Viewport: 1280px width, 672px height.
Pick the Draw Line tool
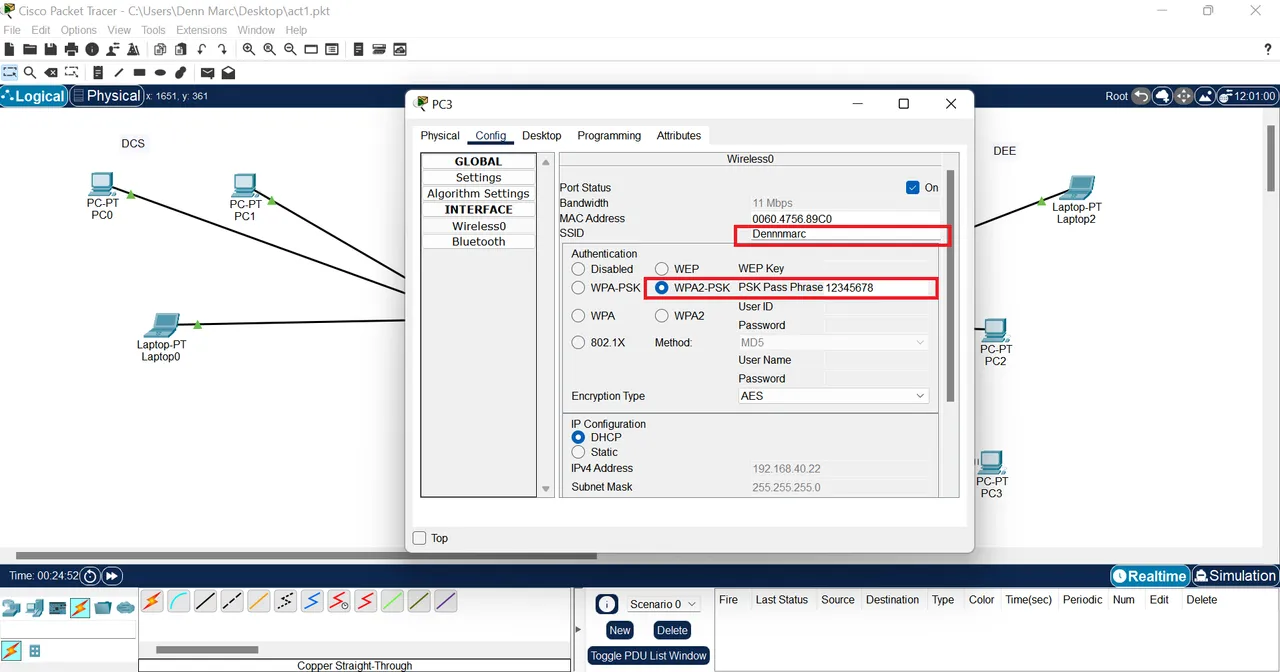(119, 72)
